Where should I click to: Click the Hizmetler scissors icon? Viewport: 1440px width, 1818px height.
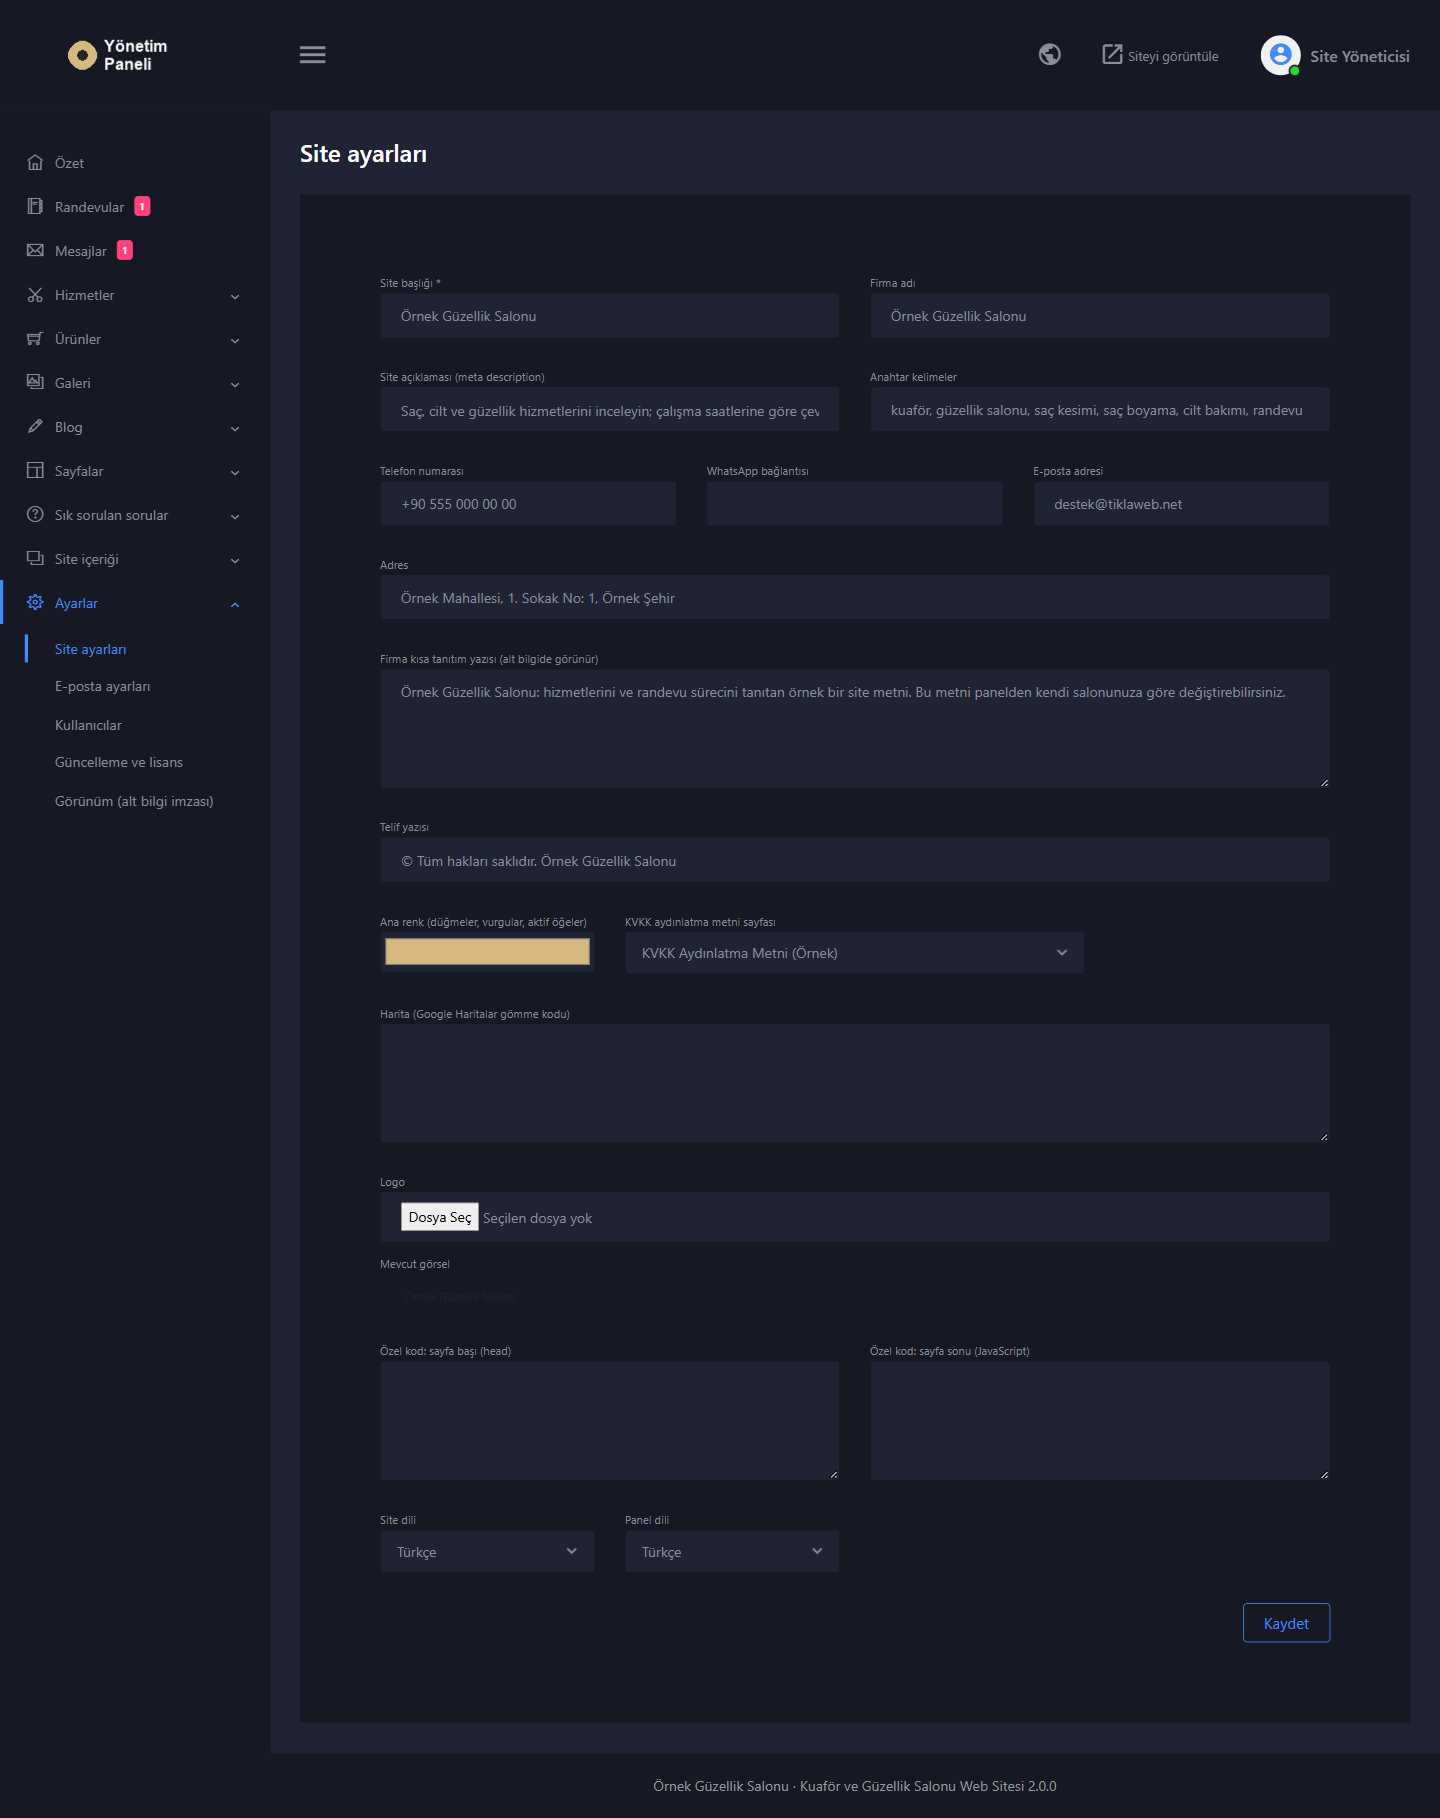[x=35, y=295]
